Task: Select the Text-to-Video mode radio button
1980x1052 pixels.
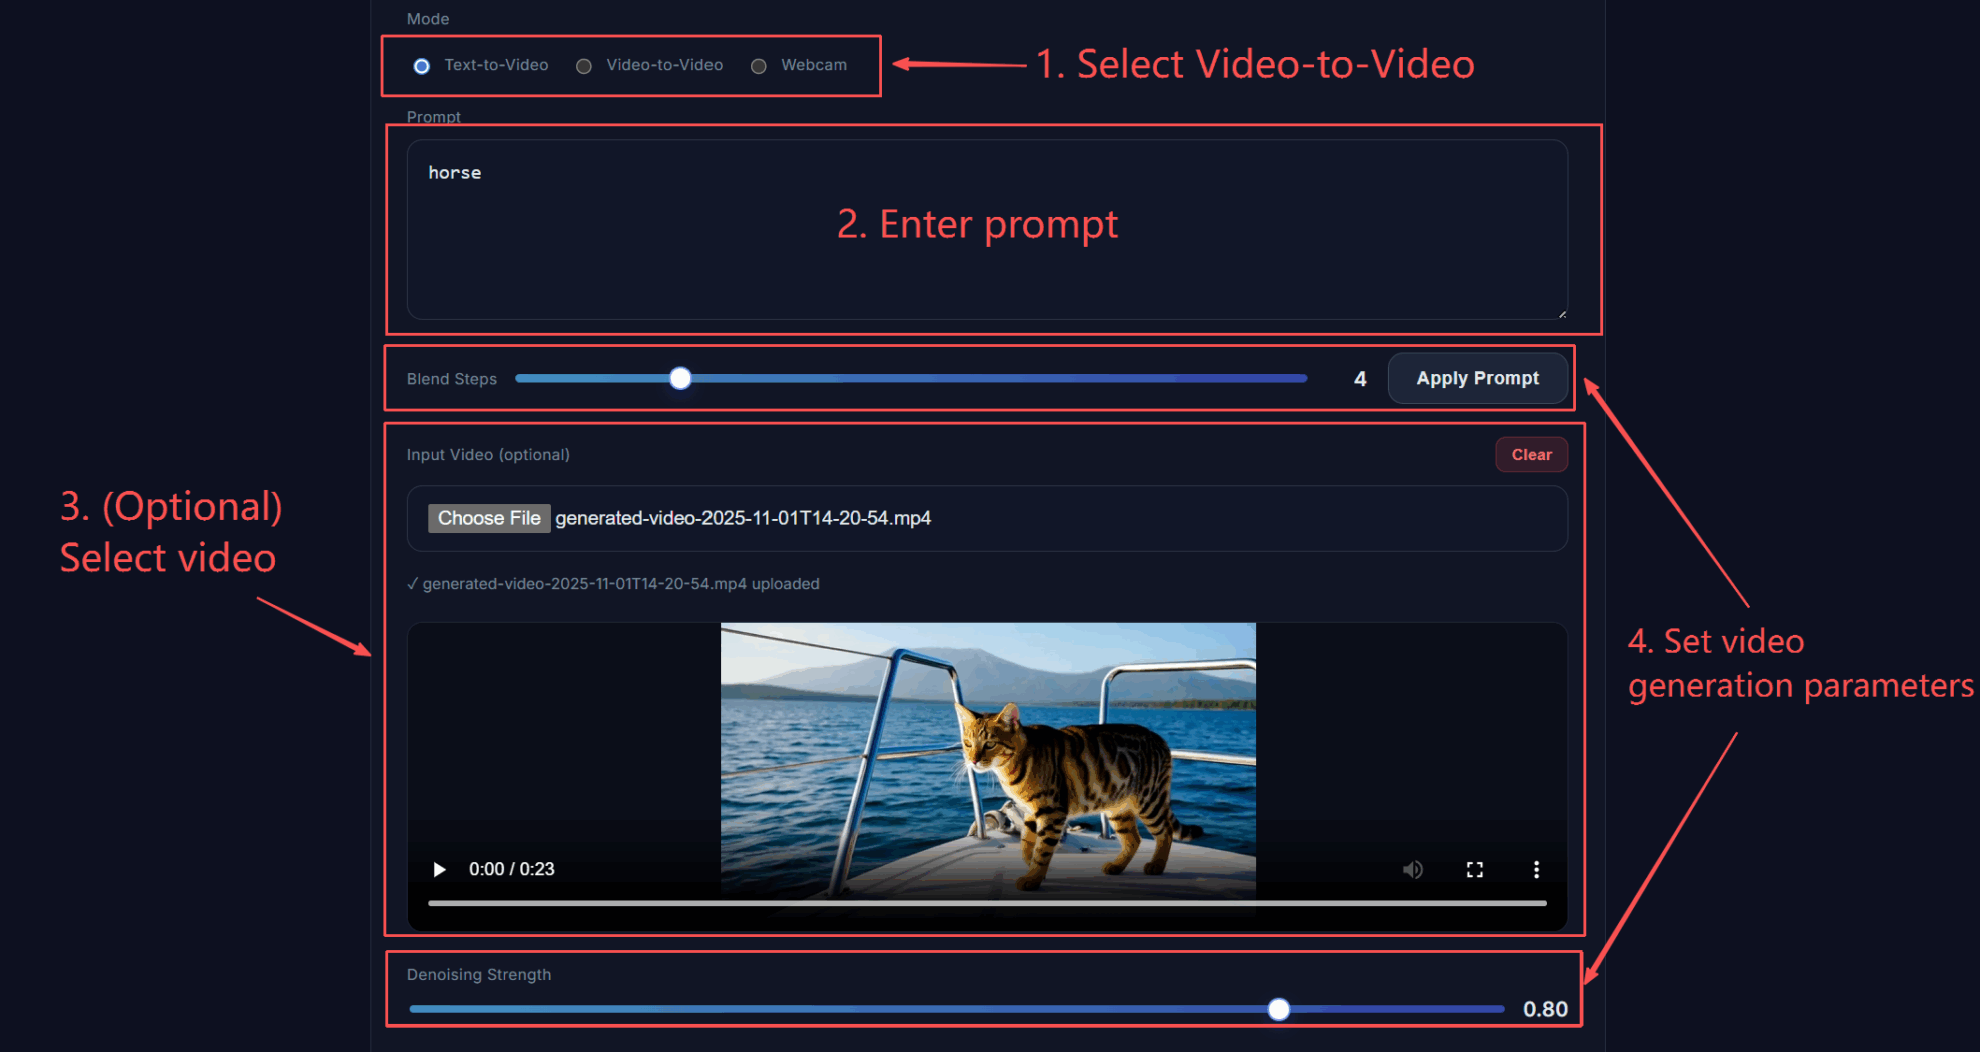Action: coord(422,66)
